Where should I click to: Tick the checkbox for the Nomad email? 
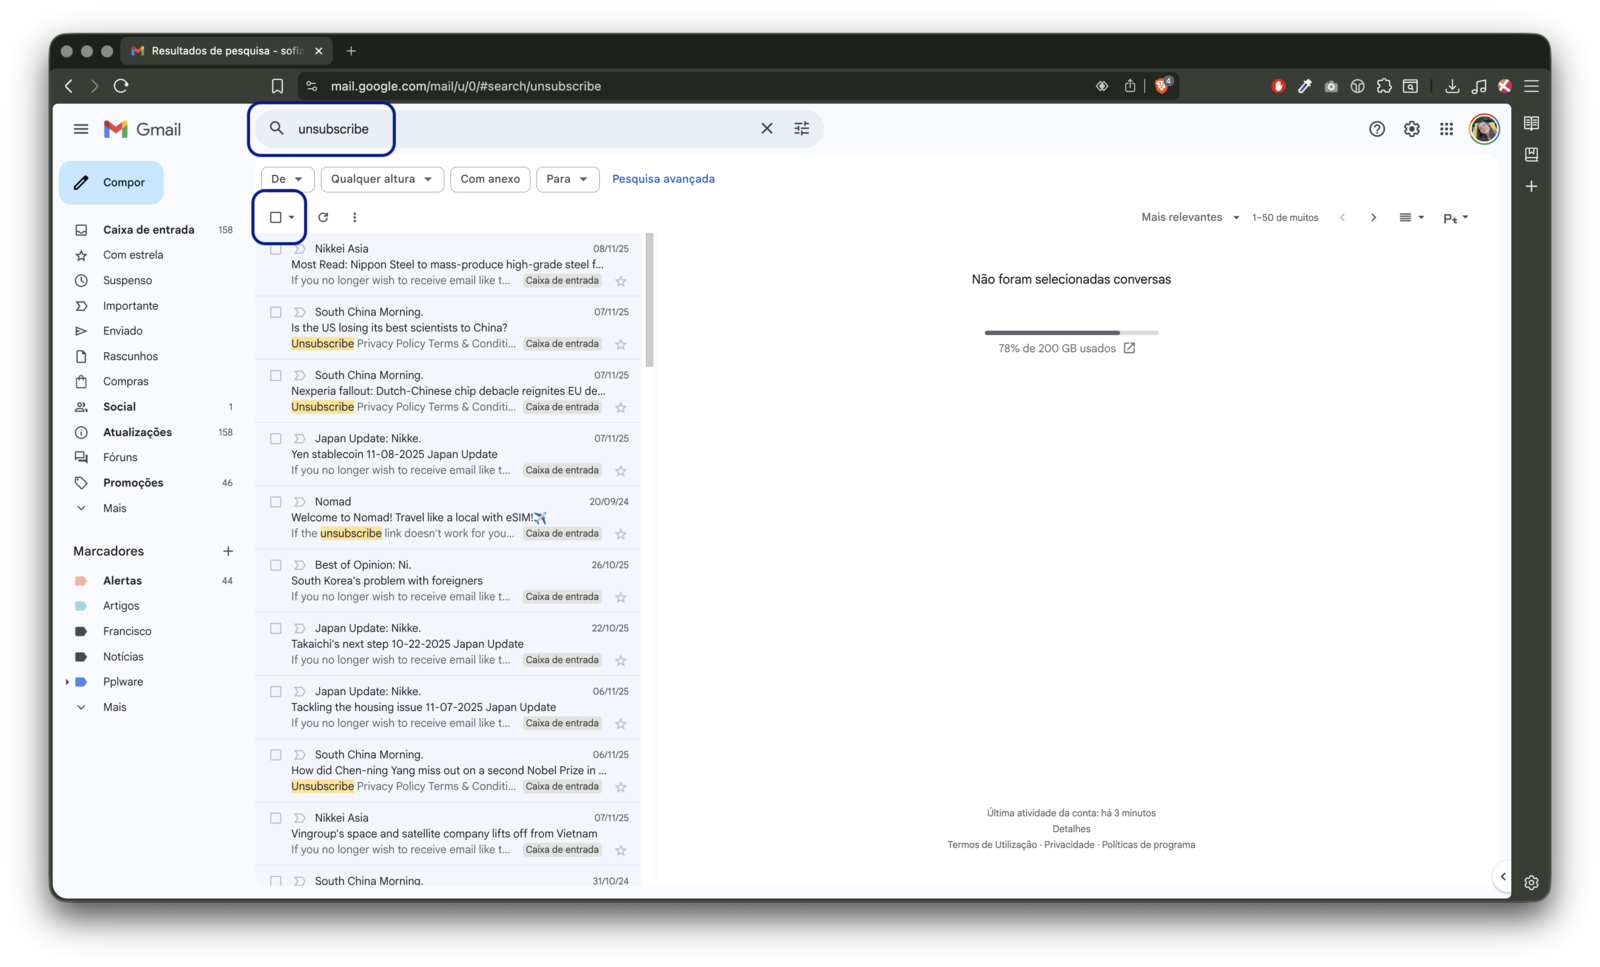click(x=276, y=502)
